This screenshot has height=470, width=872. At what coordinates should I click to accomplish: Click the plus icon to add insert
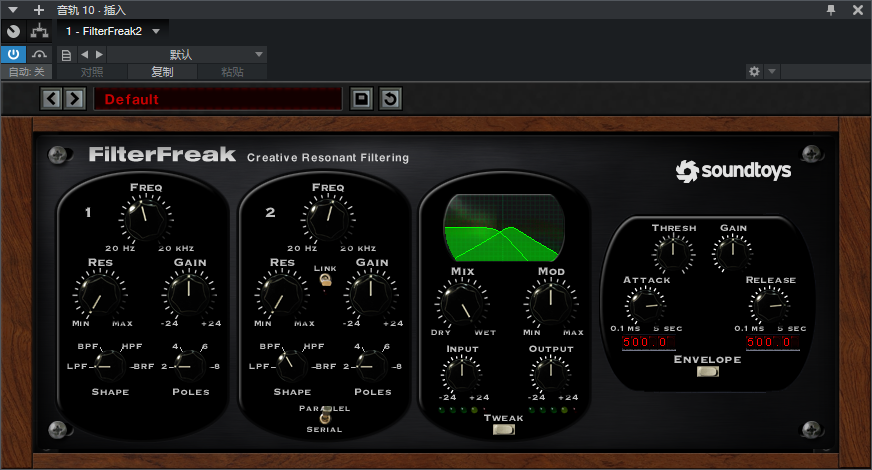39,10
